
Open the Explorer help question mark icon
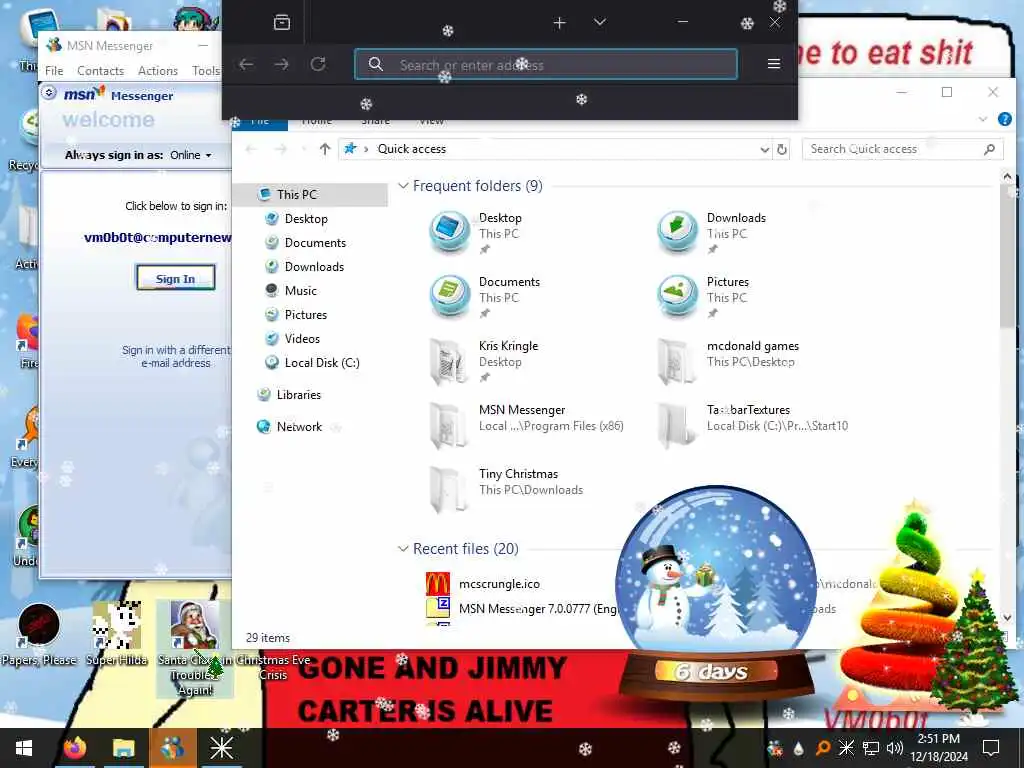(x=1004, y=119)
